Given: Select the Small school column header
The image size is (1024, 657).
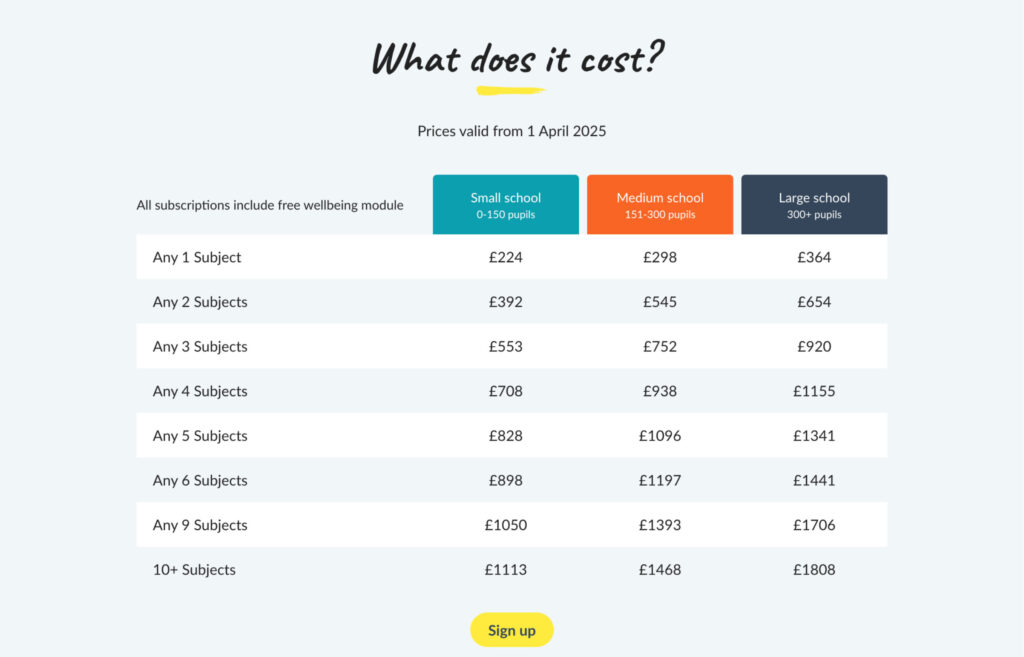Looking at the screenshot, I should (505, 204).
